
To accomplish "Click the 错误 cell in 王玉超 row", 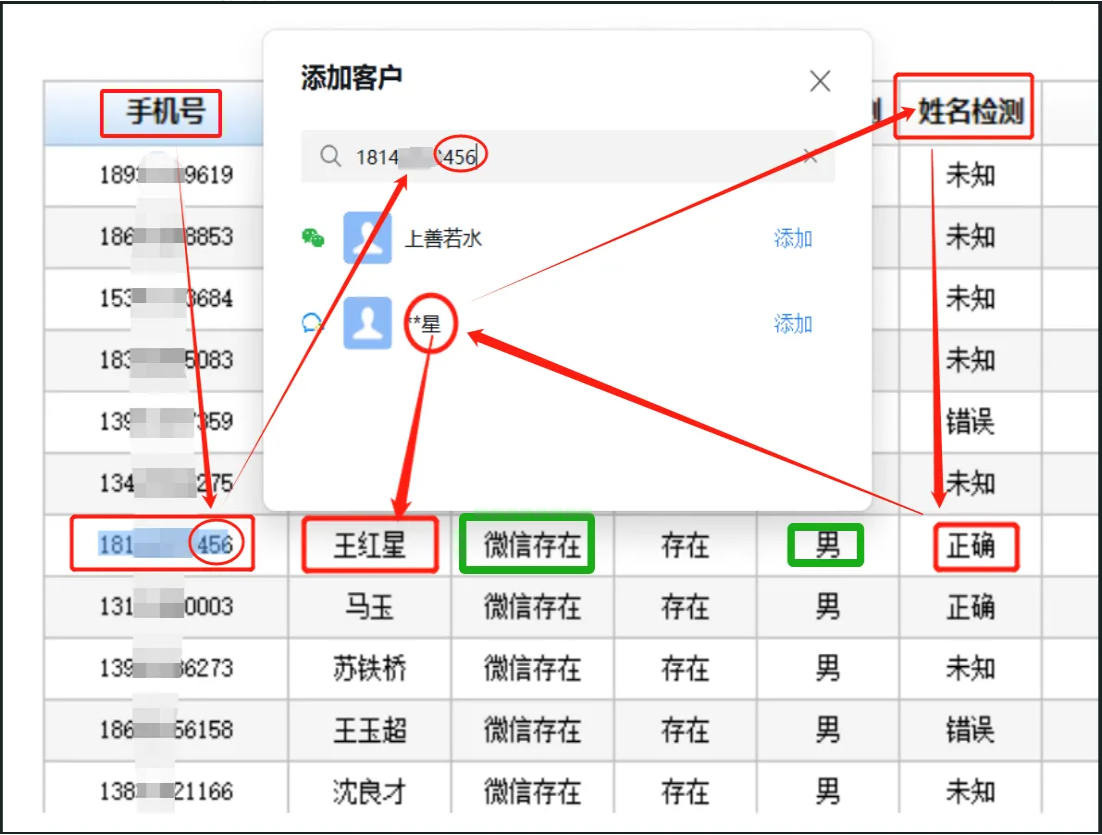I will click(x=970, y=730).
